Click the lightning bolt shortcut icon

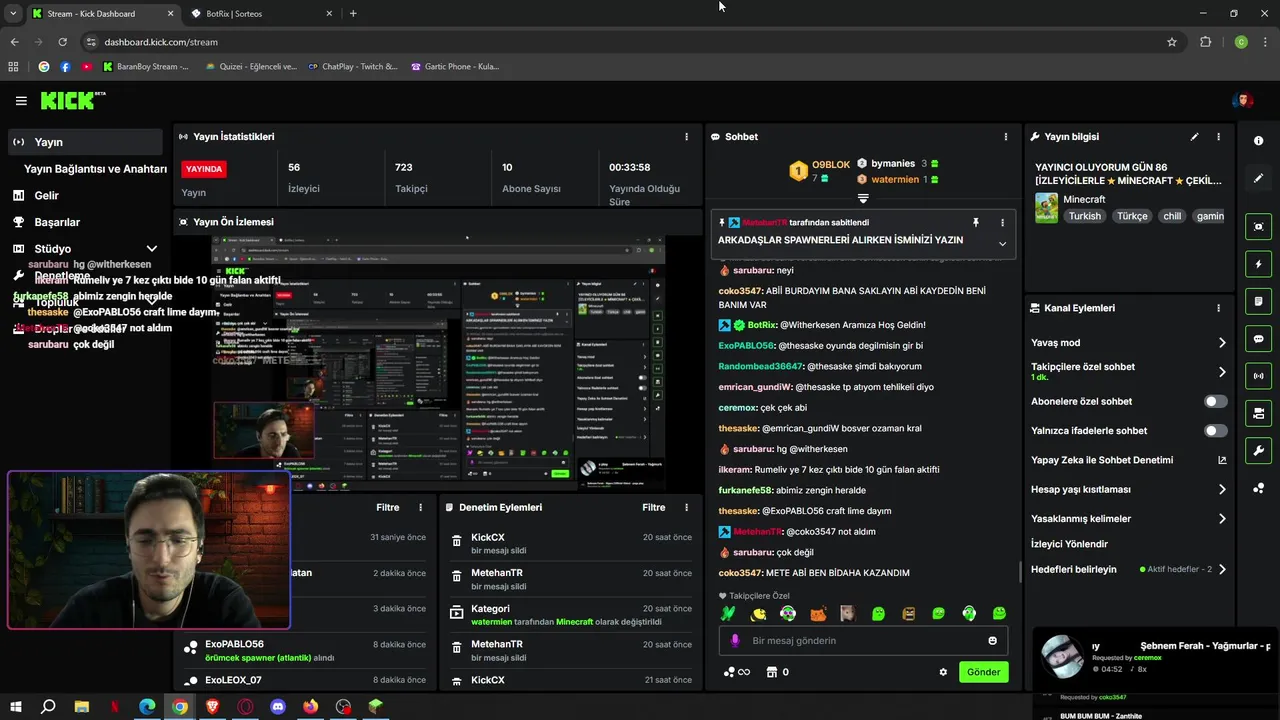1258,264
